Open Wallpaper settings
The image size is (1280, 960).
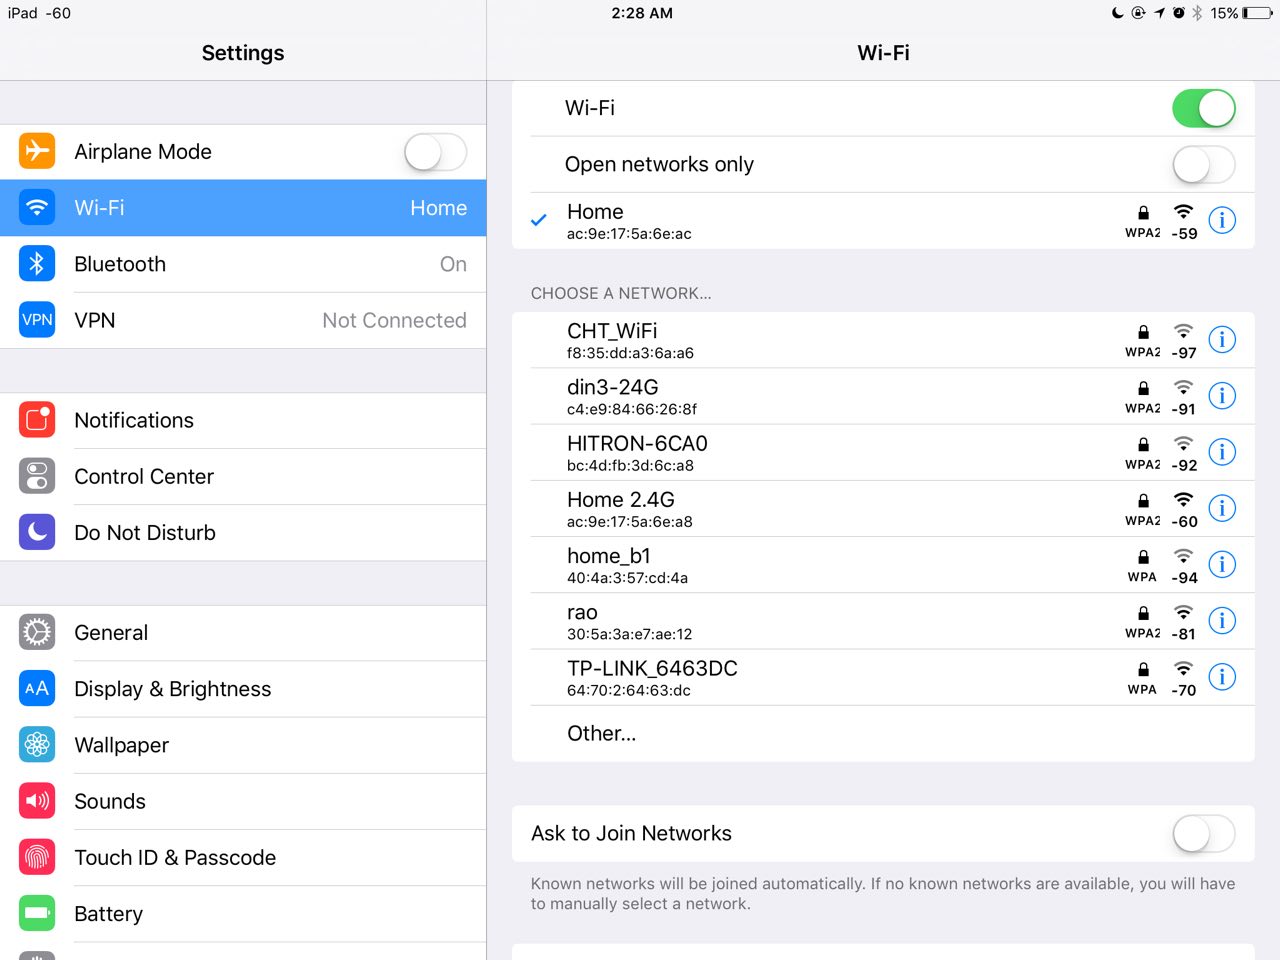(243, 744)
